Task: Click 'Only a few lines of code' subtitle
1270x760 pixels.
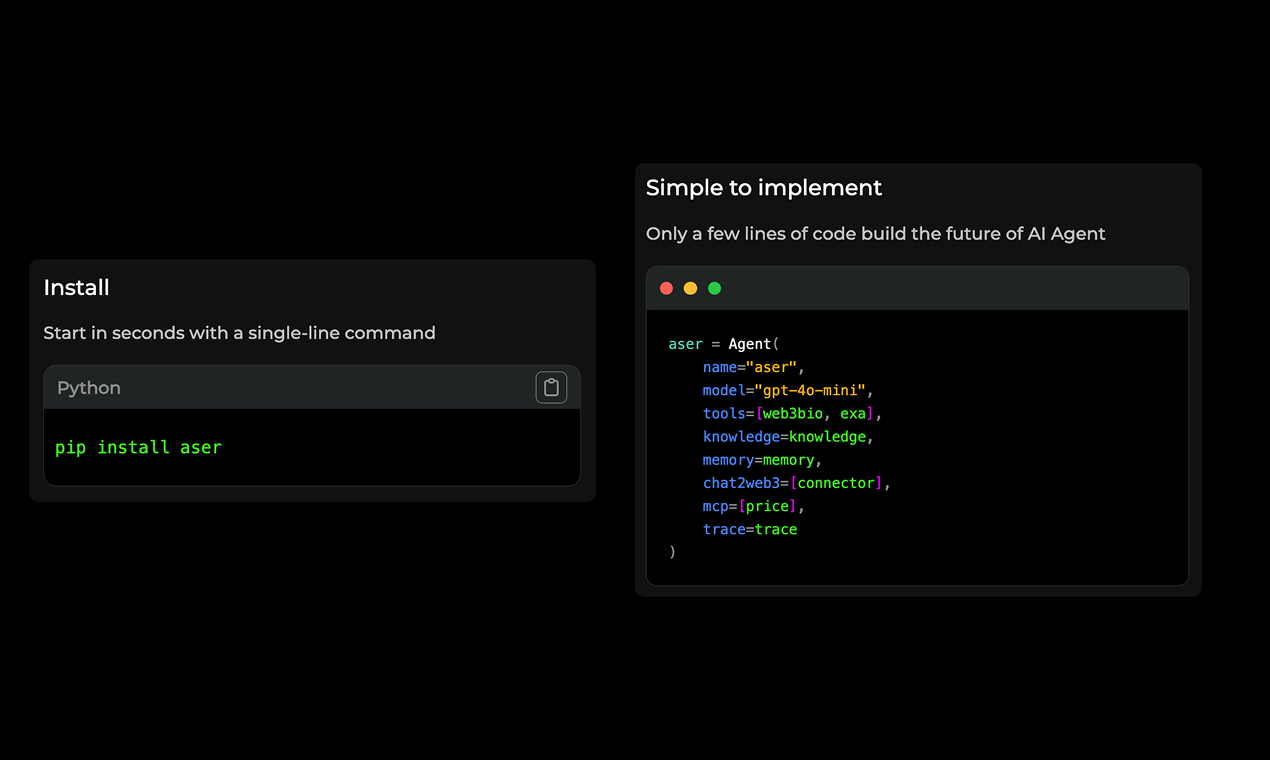Action: pyautogui.click(x=876, y=234)
